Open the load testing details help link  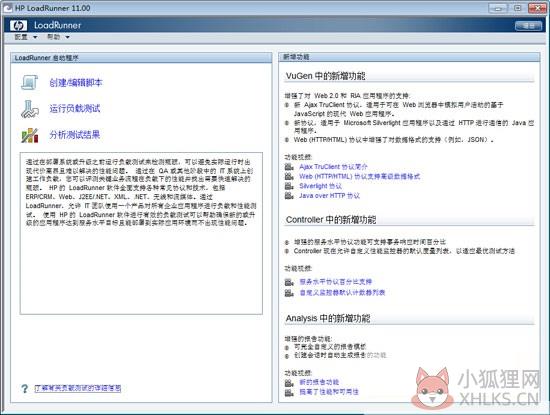tap(78, 388)
